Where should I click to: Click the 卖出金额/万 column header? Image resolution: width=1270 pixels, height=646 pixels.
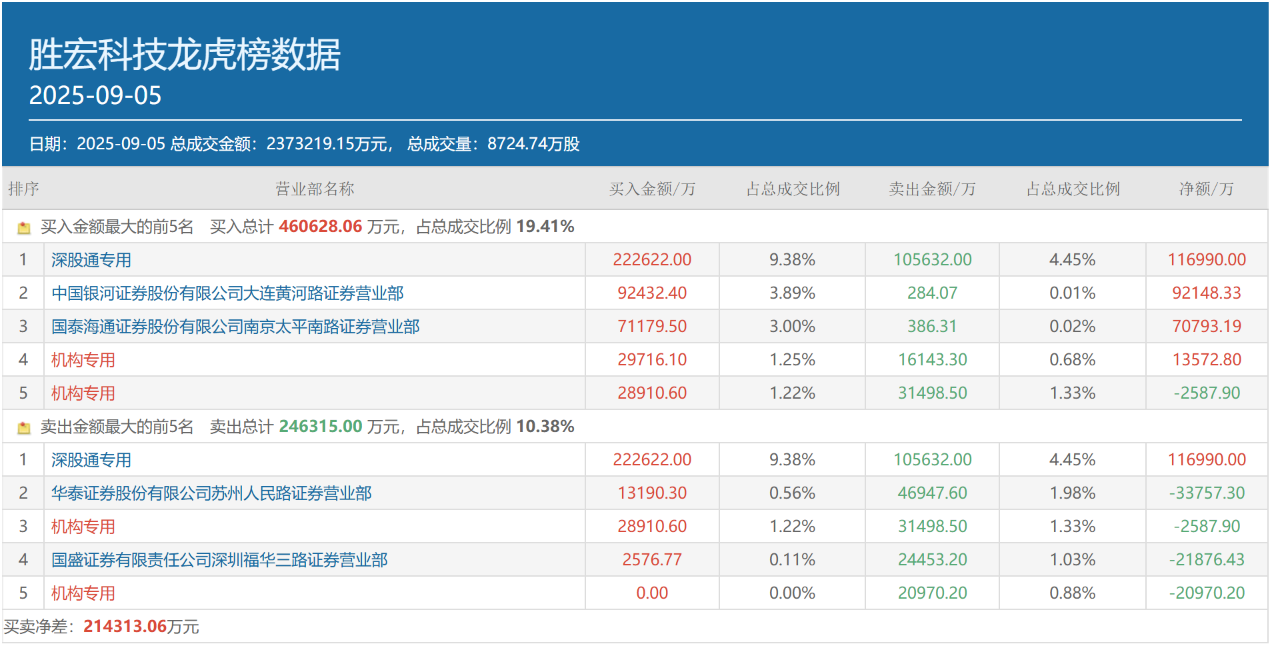pyautogui.click(x=932, y=189)
